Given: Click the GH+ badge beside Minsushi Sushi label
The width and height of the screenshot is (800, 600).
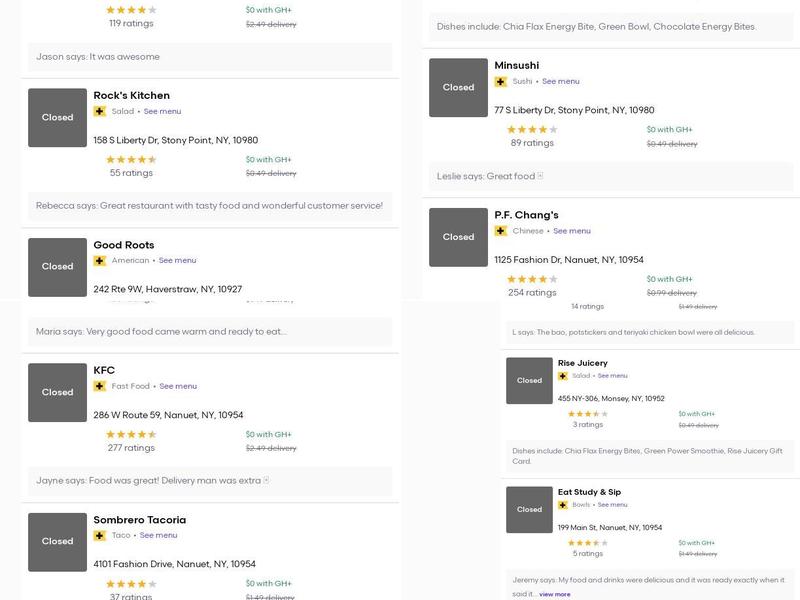Looking at the screenshot, I should point(501,82).
